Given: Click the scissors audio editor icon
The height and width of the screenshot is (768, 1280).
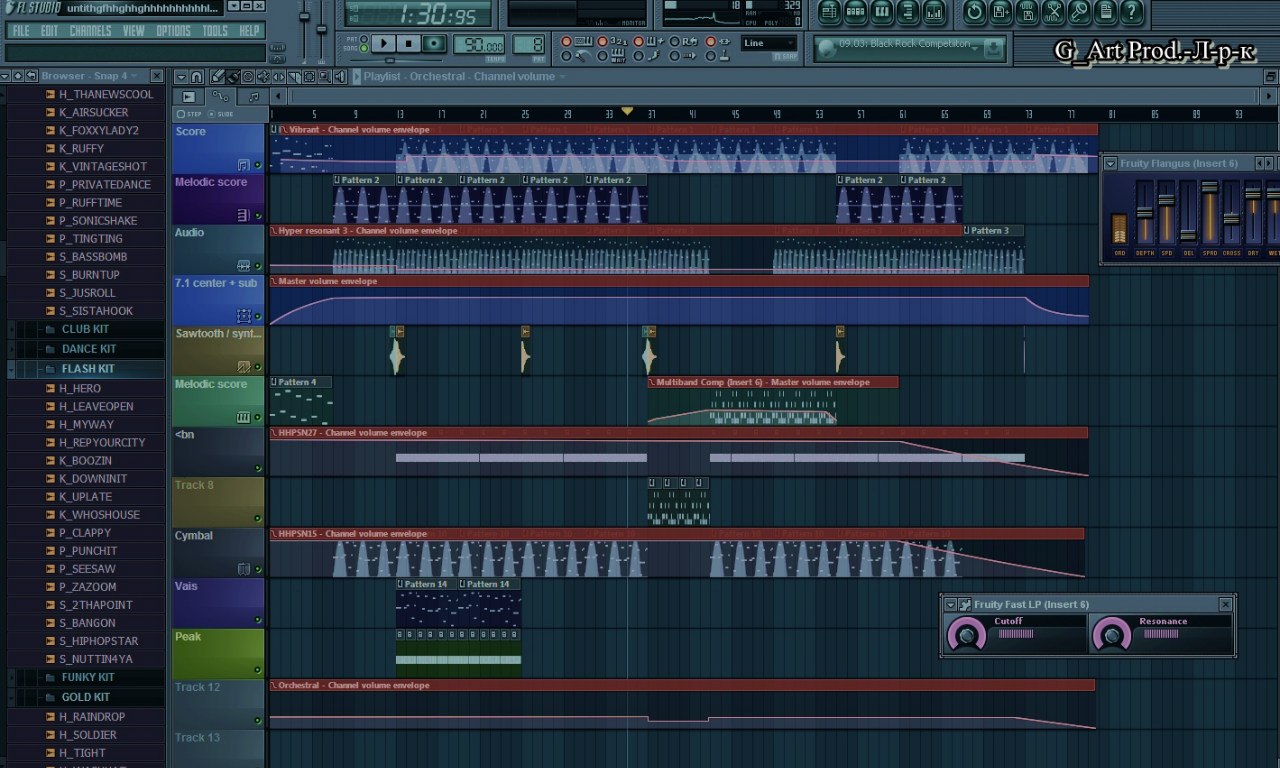Looking at the screenshot, I should (x=1053, y=12).
